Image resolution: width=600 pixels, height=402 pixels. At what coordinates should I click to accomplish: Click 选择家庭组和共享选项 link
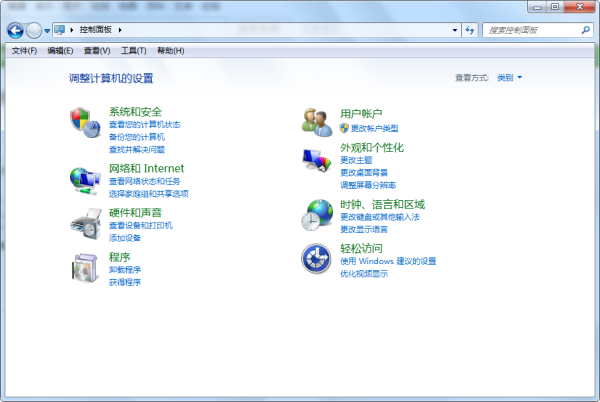pos(148,194)
